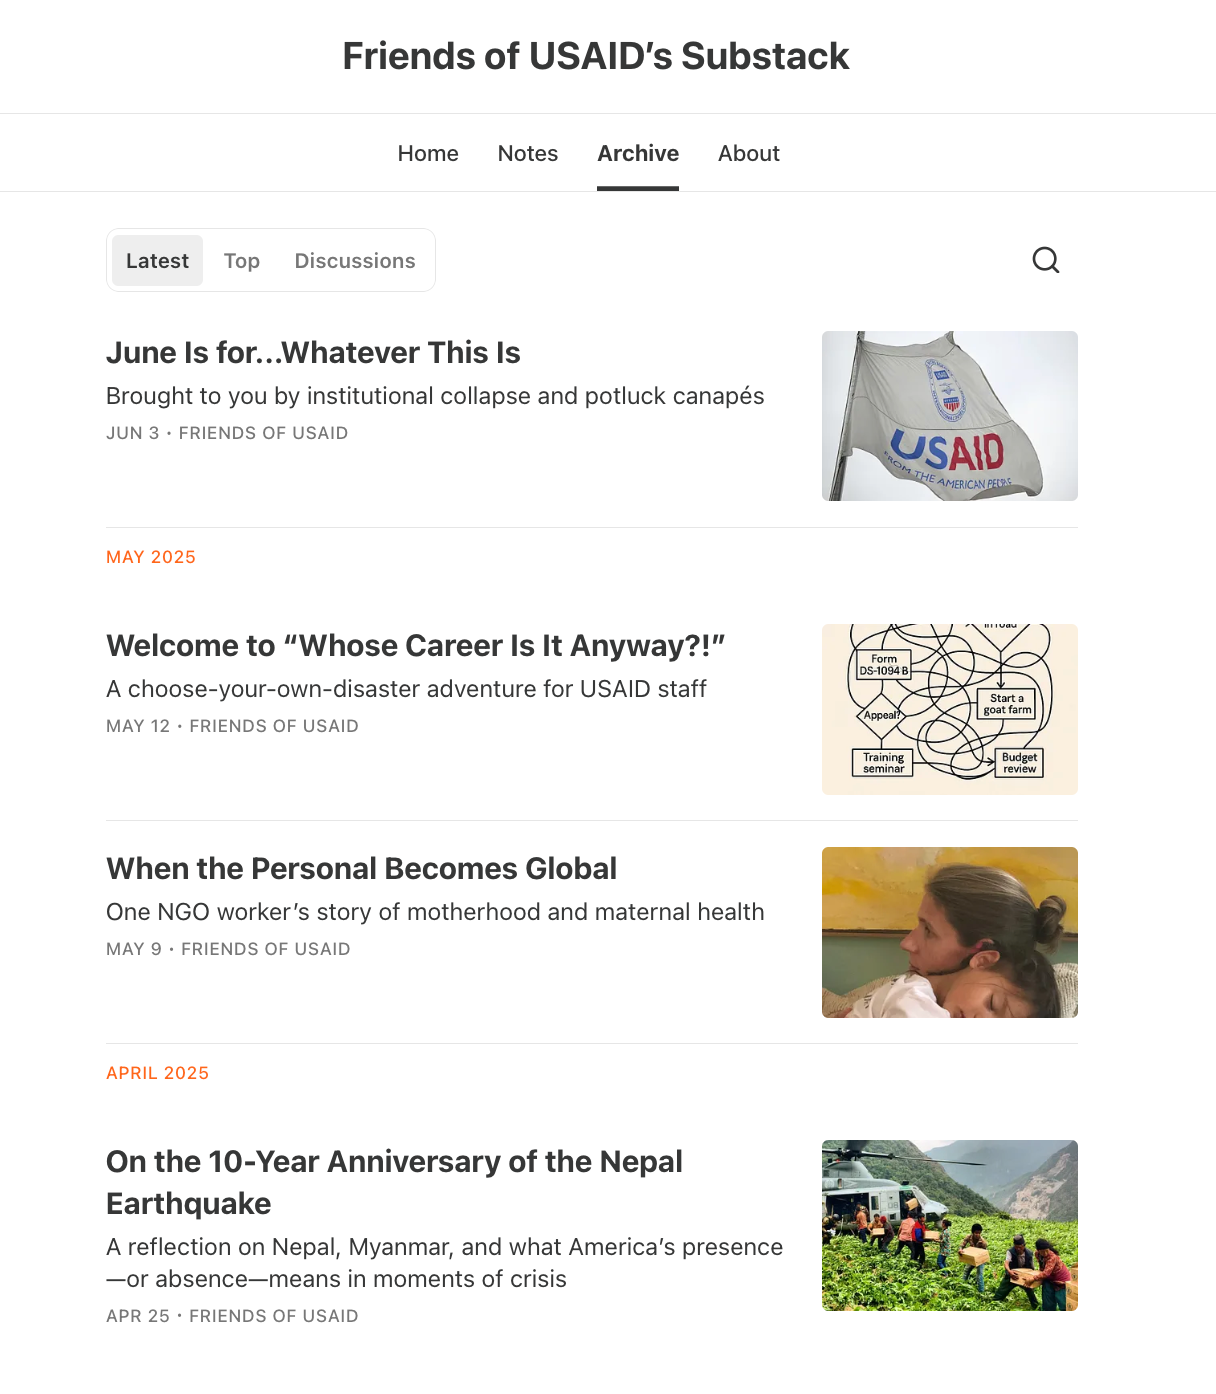This screenshot has height=1394, width=1216.
Task: Click the USAID flag thumbnail
Action: click(950, 416)
